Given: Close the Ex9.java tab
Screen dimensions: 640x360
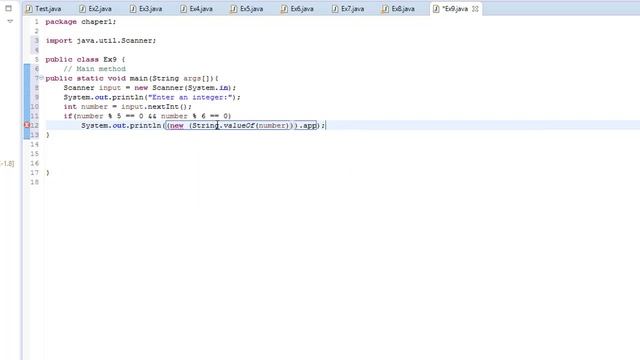Looking at the screenshot, I should (x=475, y=9).
